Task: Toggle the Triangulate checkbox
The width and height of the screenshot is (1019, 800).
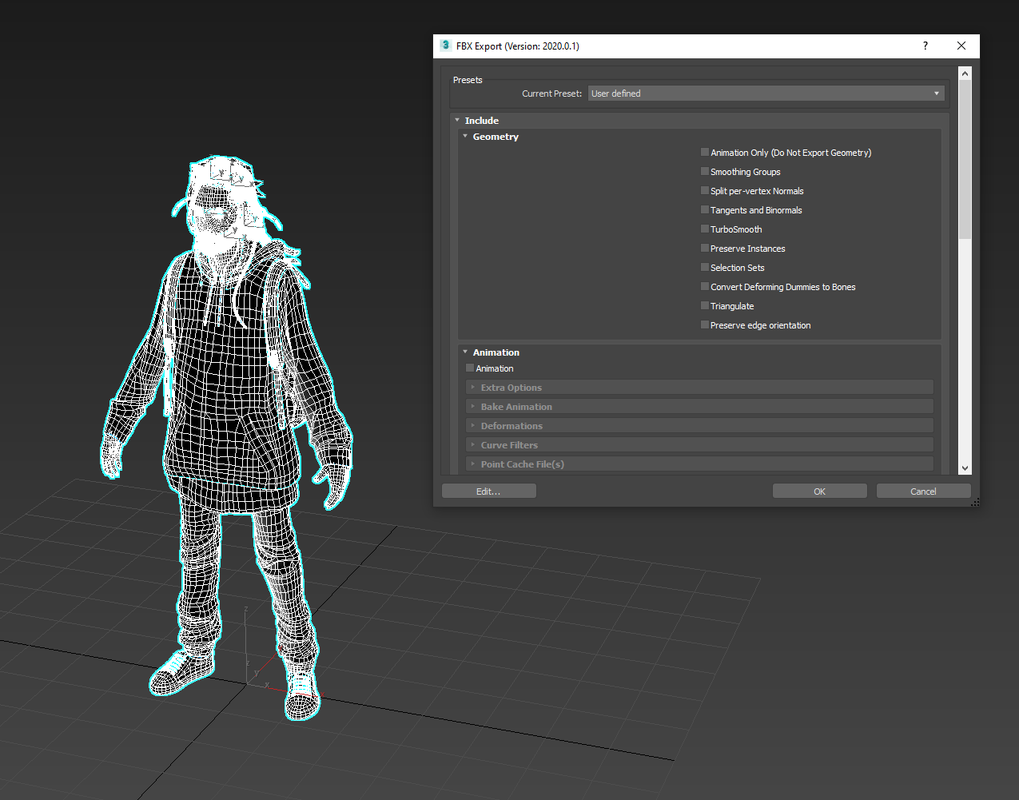Action: point(704,305)
